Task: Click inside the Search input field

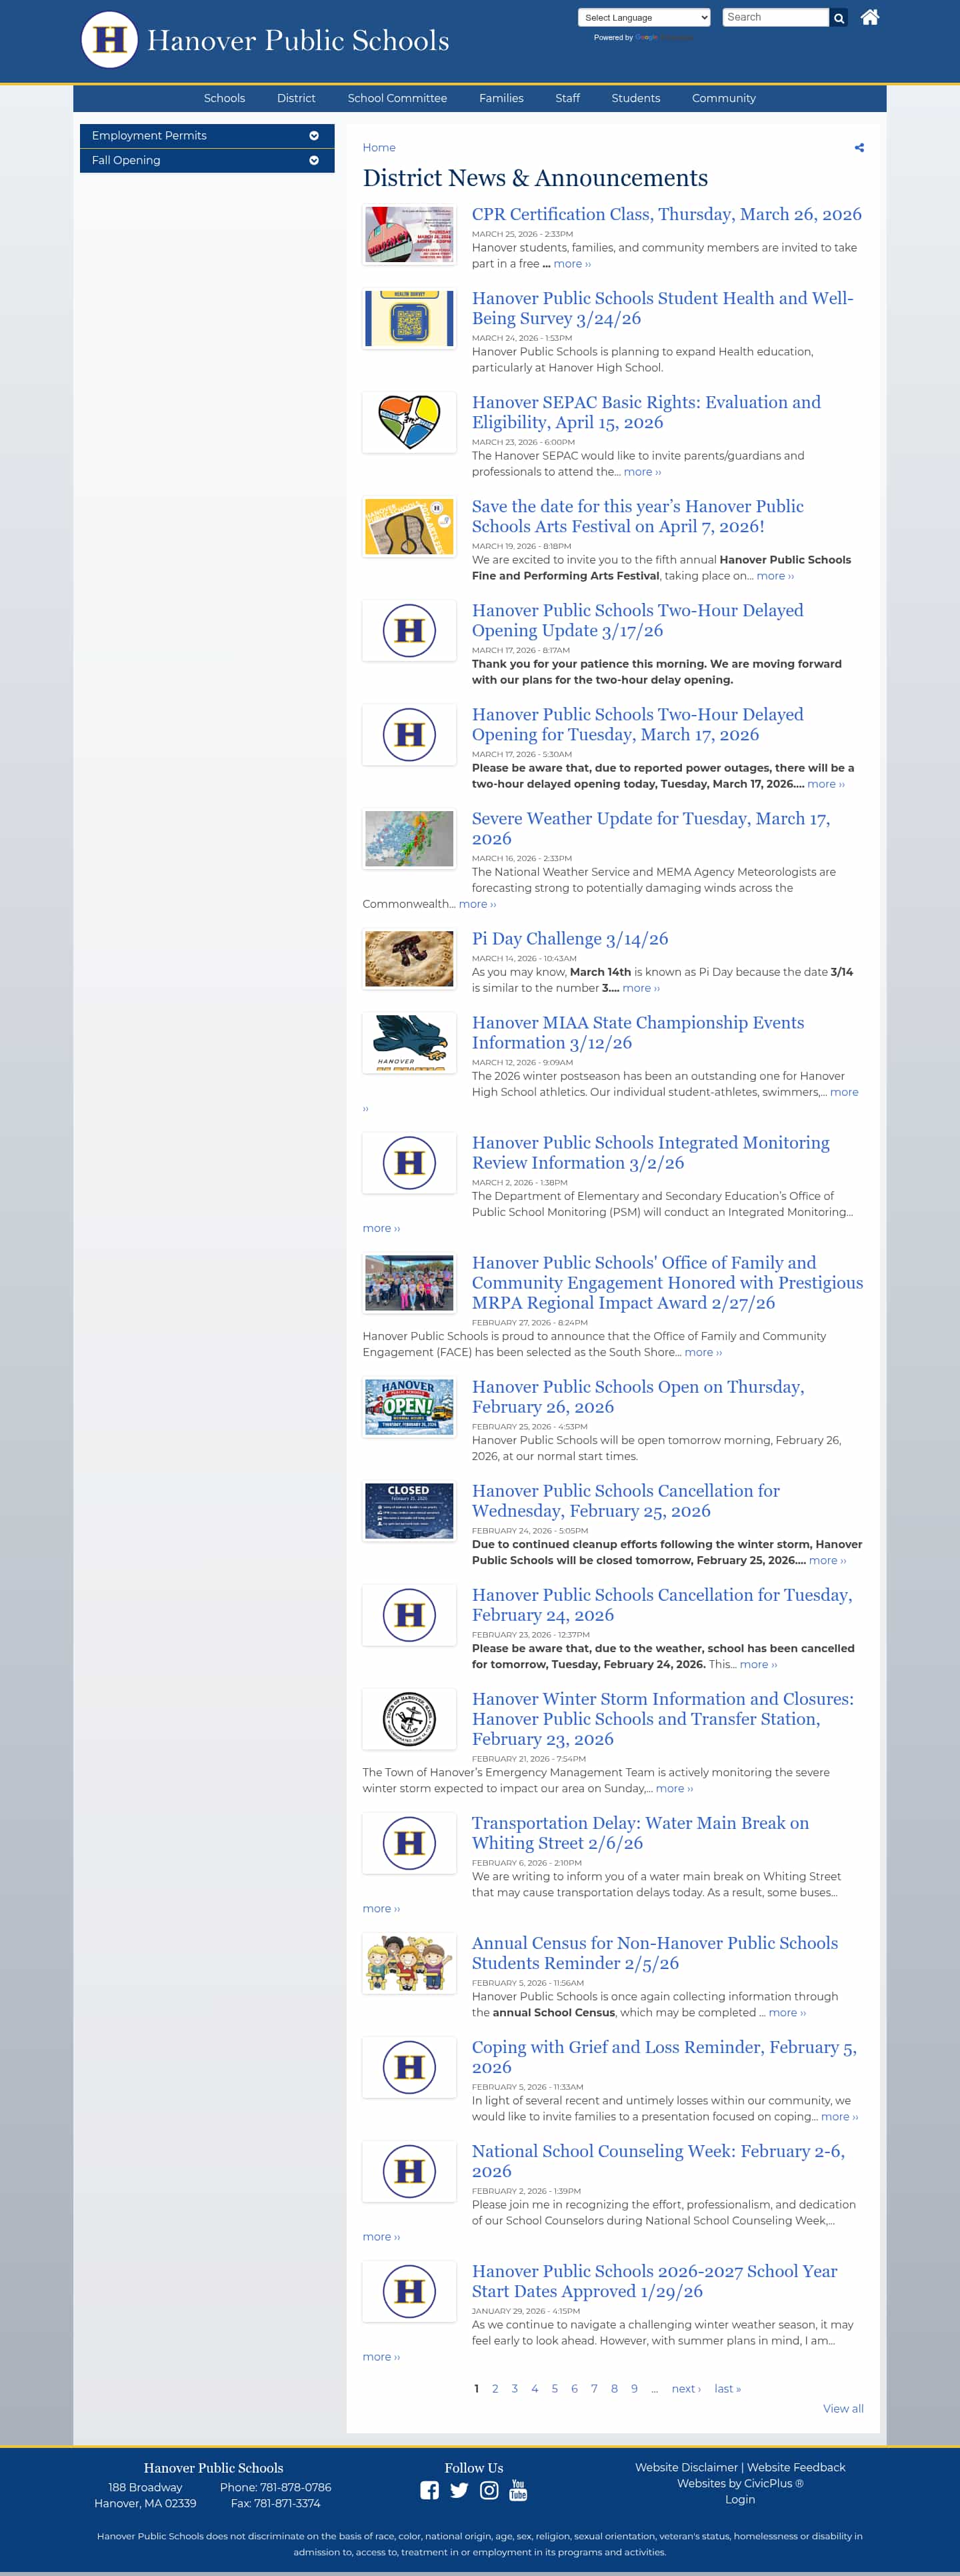Action: [775, 18]
